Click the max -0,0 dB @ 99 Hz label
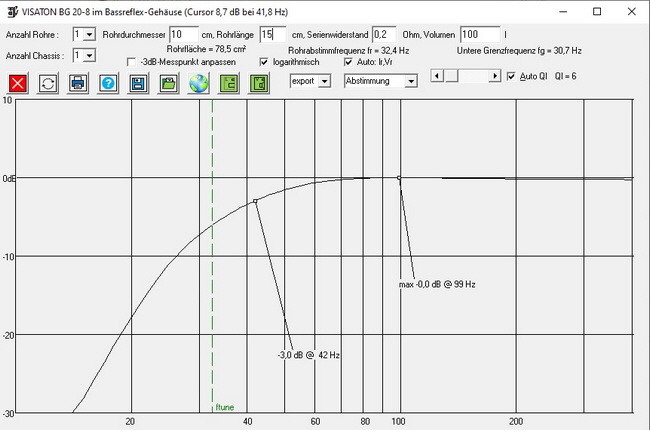Viewport: 650px width, 430px height. click(437, 284)
